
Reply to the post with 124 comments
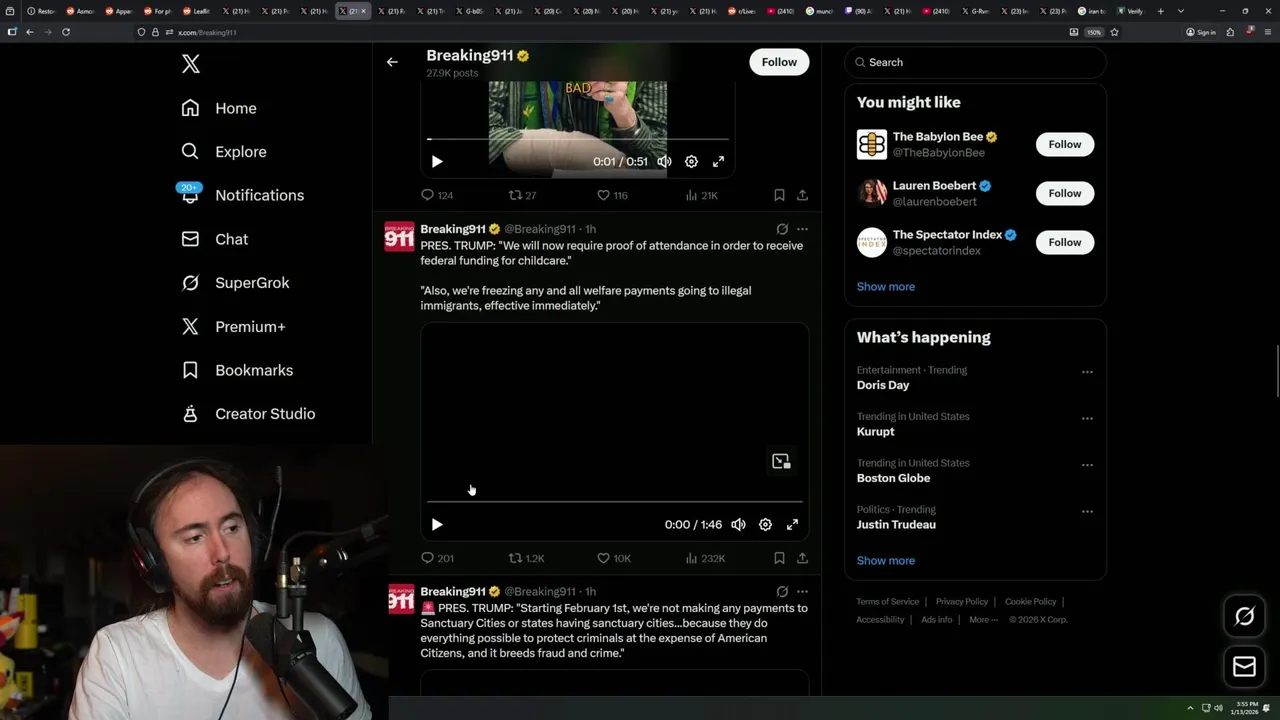click(x=437, y=195)
